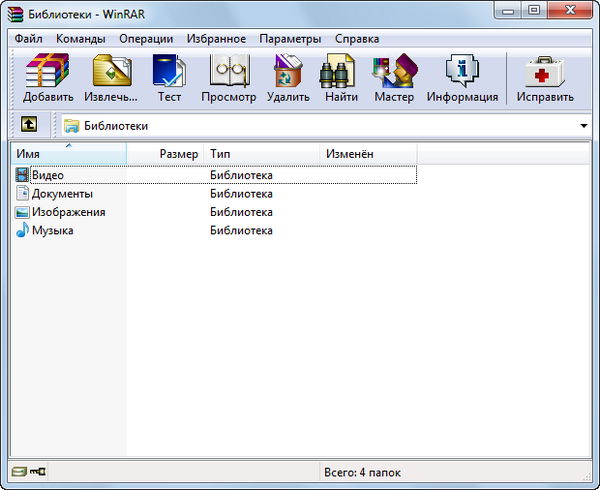Open the Параметры menu

click(x=290, y=39)
